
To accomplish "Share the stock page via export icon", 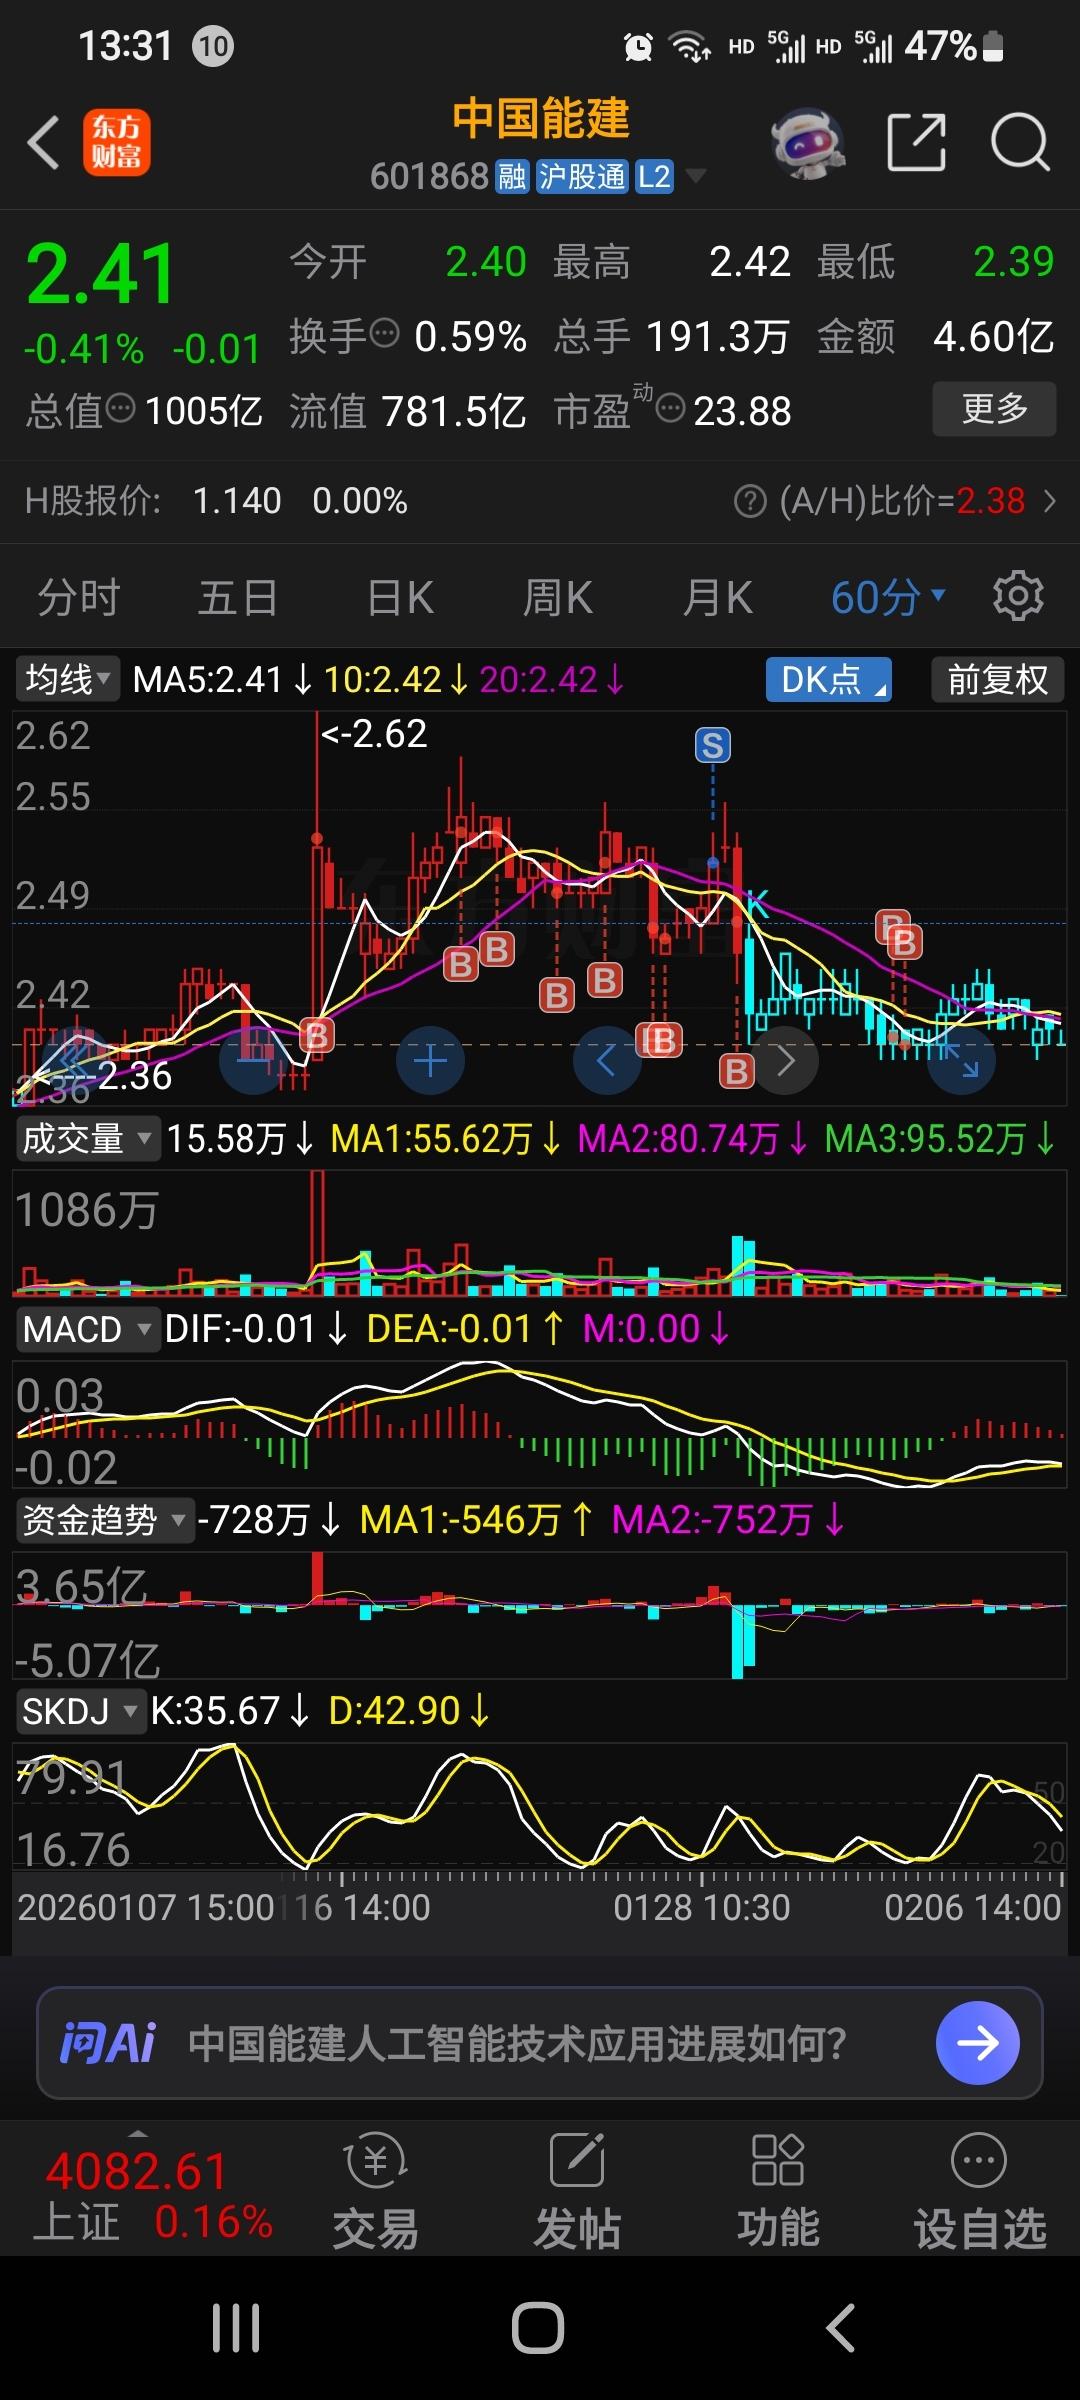I will [917, 142].
